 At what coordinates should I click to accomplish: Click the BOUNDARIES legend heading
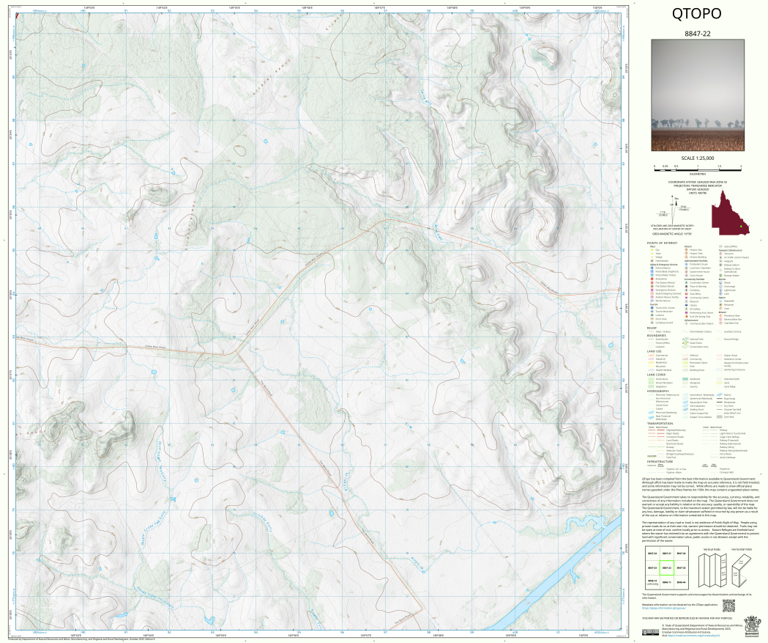point(657,335)
